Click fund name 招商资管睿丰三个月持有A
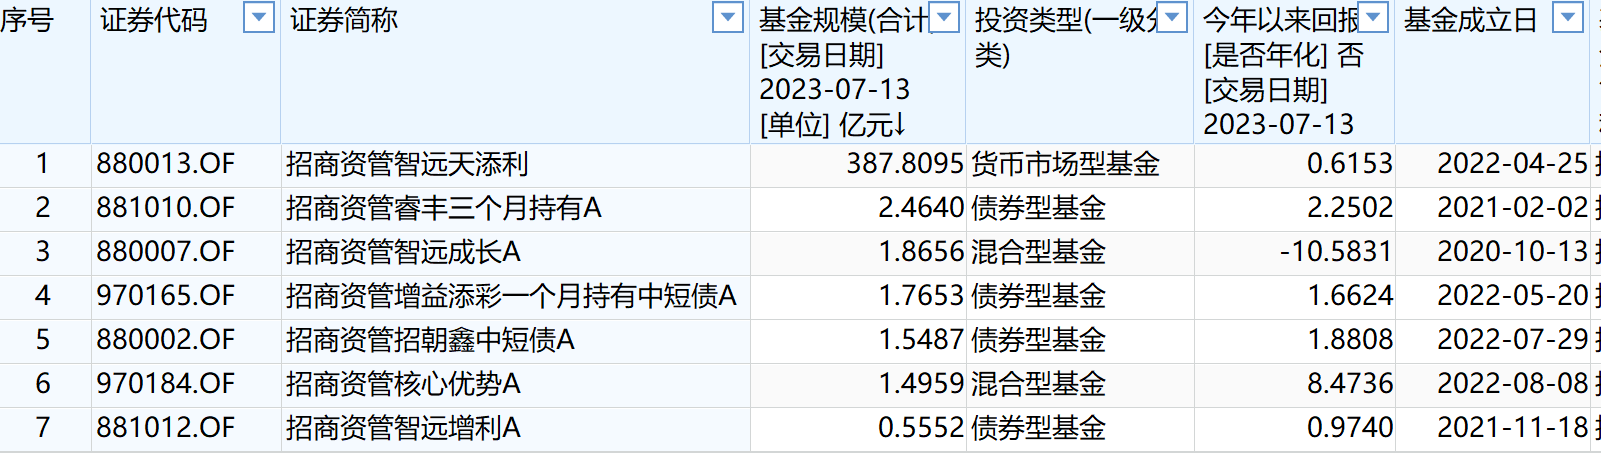Viewport: 1601px width, 456px height. pyautogui.click(x=444, y=208)
